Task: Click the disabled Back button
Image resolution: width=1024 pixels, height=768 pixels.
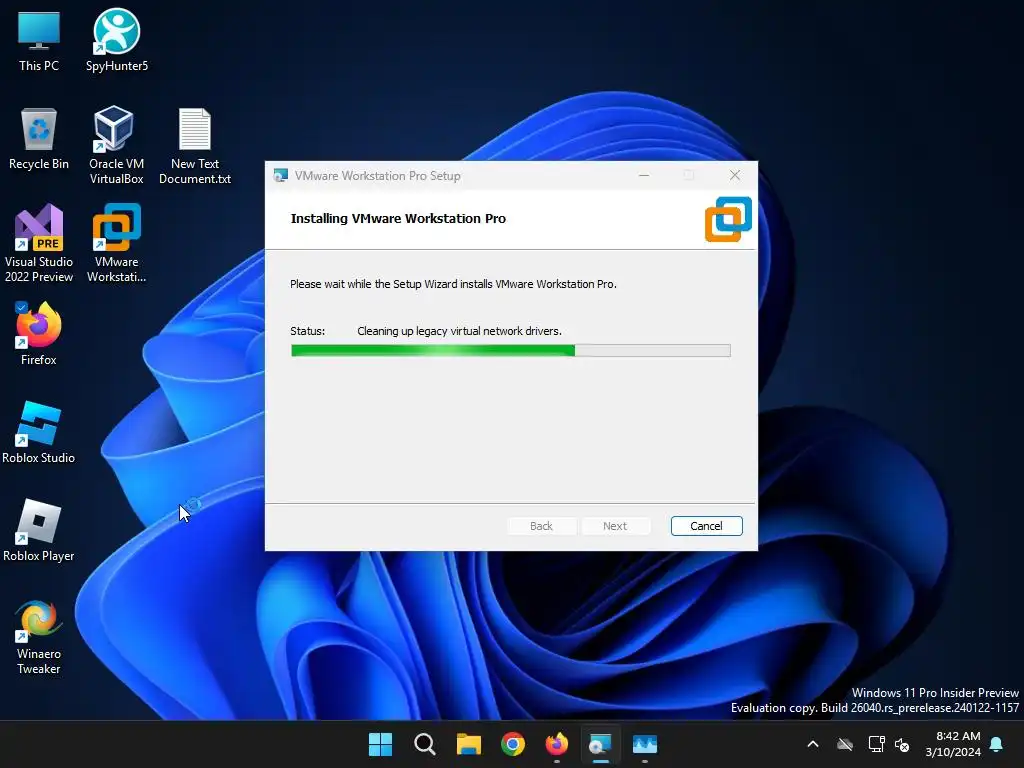Action: point(541,526)
